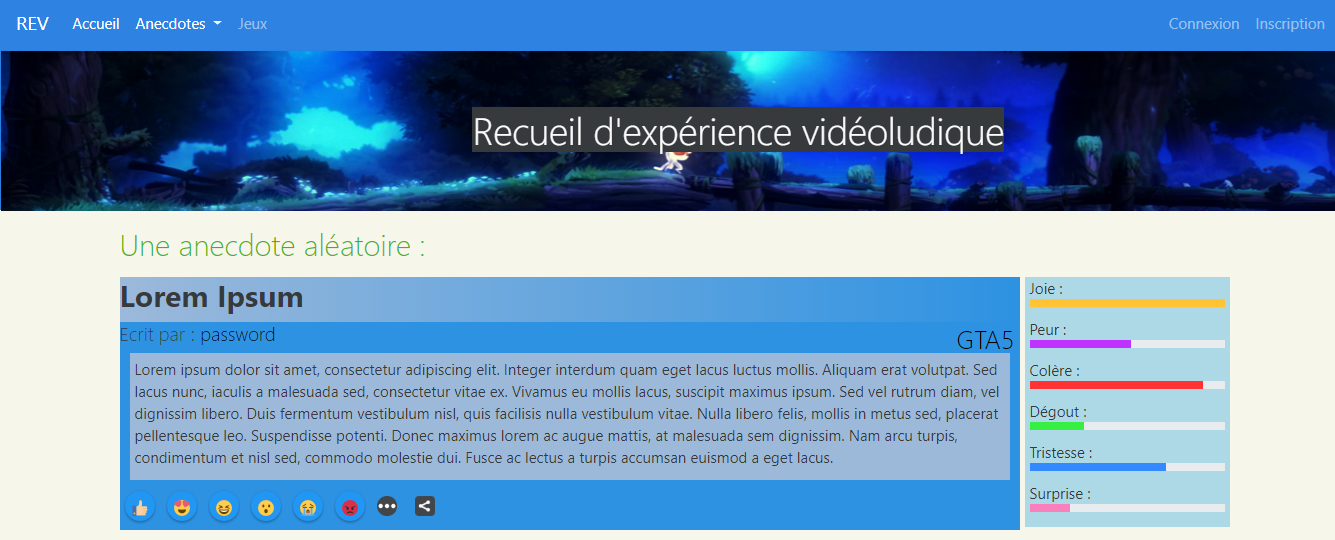React with the laughing emoji

[224, 508]
